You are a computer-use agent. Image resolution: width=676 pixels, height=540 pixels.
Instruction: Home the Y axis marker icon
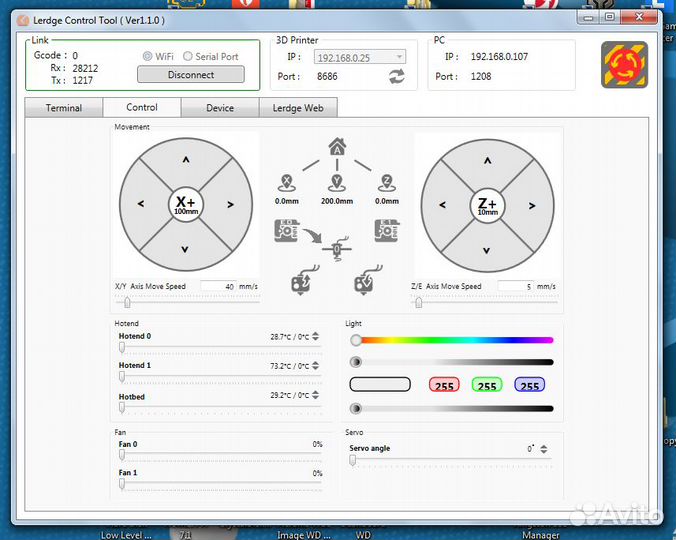point(337,183)
